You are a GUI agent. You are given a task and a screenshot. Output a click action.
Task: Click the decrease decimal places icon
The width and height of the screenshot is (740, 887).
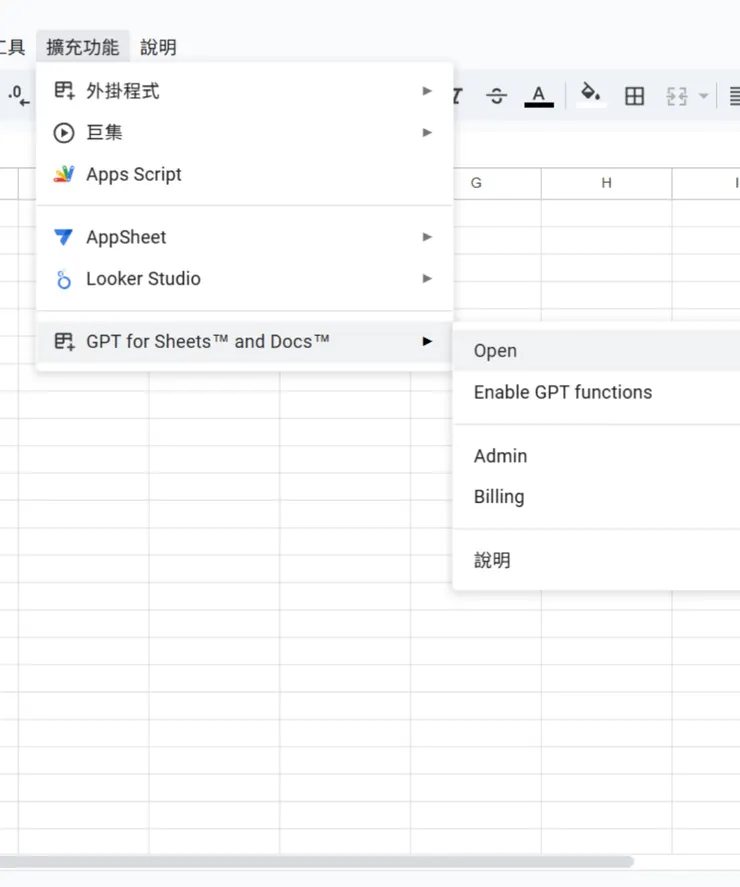19,96
